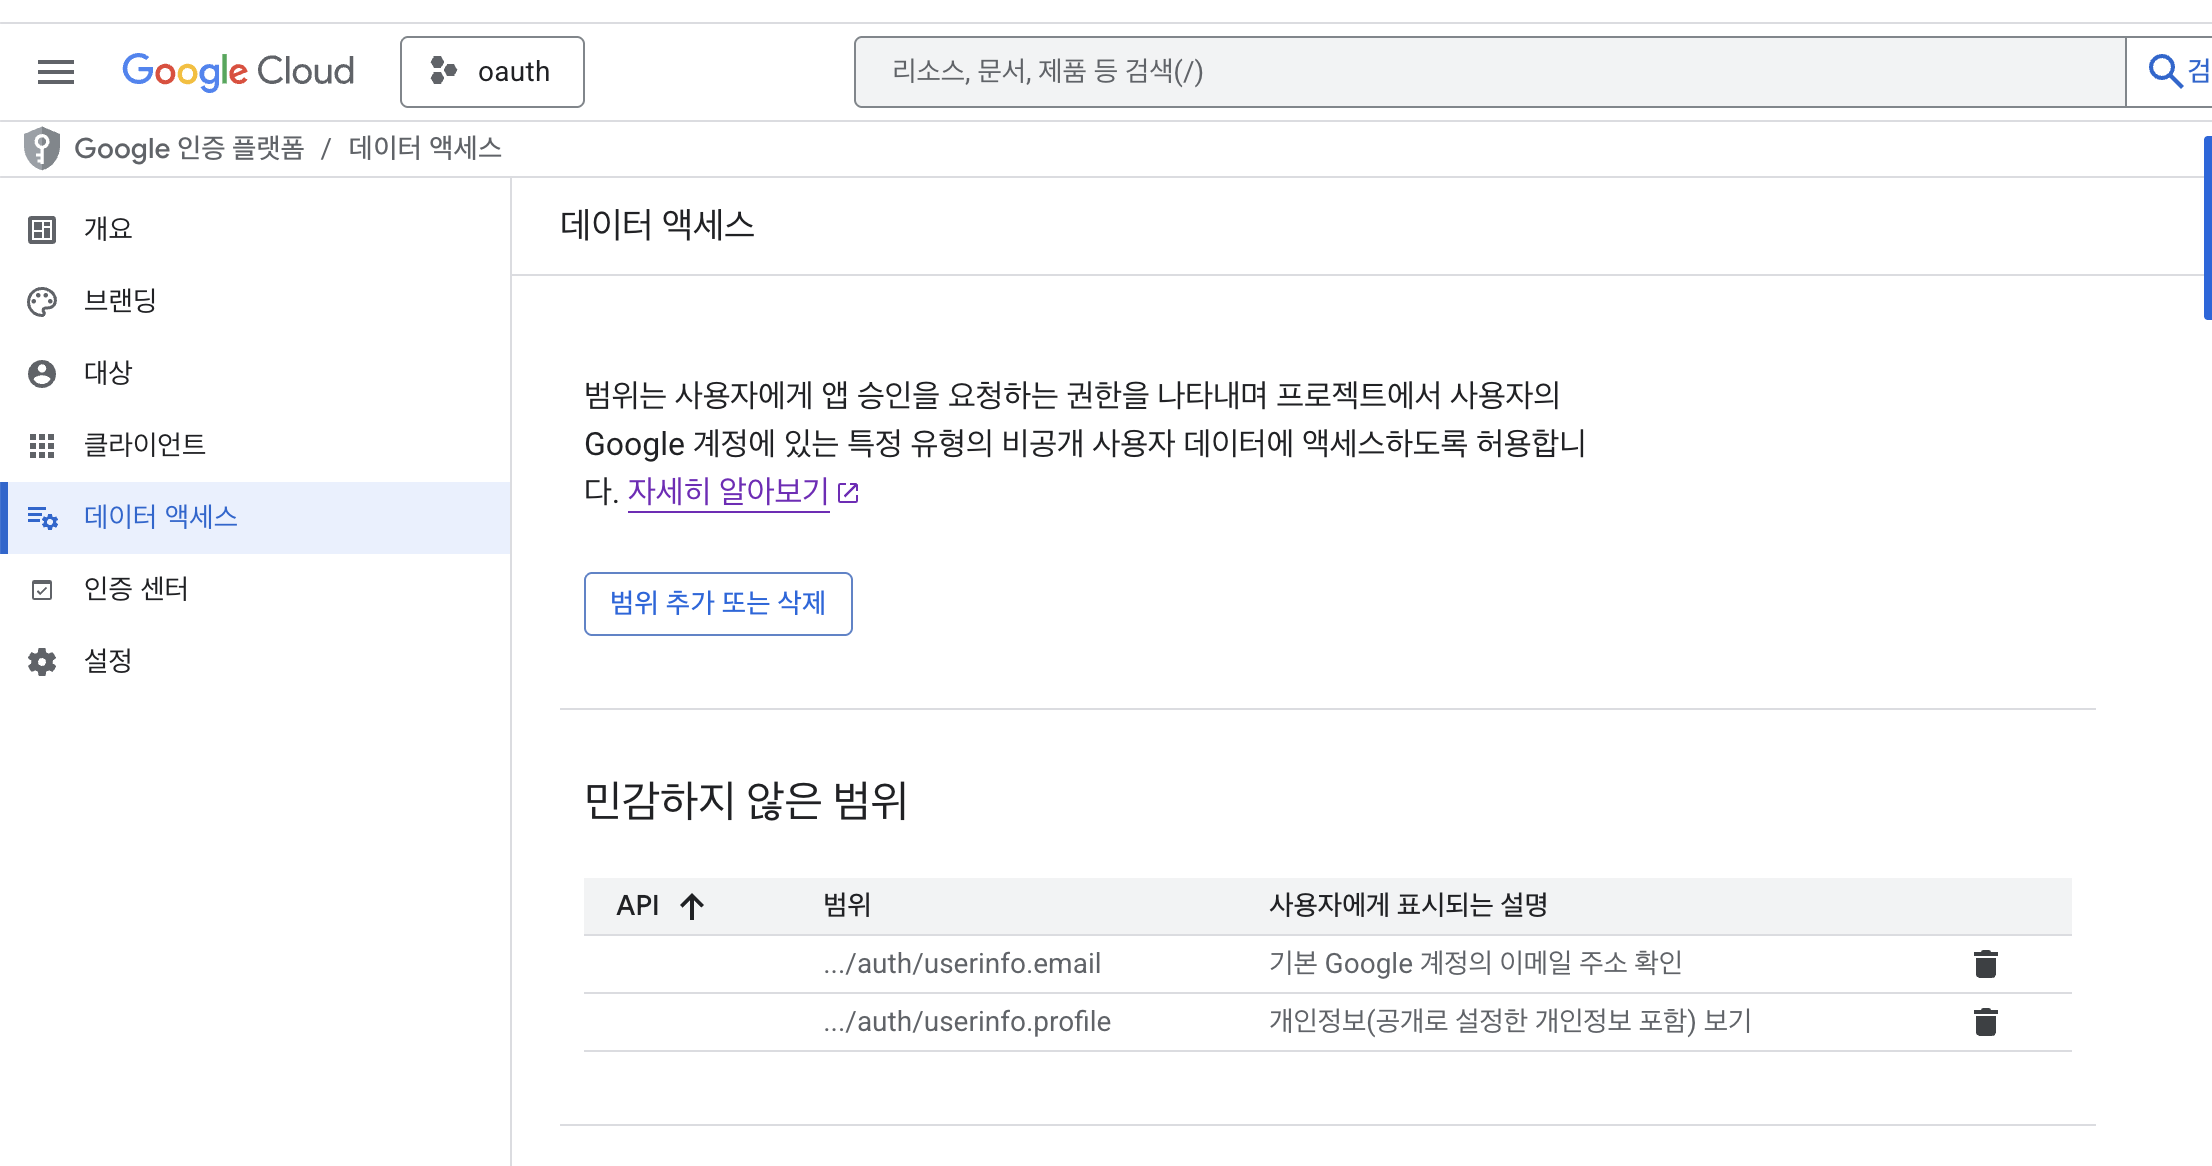Delete the userinfo.profile scope
The image size is (2212, 1166).
click(1985, 1022)
